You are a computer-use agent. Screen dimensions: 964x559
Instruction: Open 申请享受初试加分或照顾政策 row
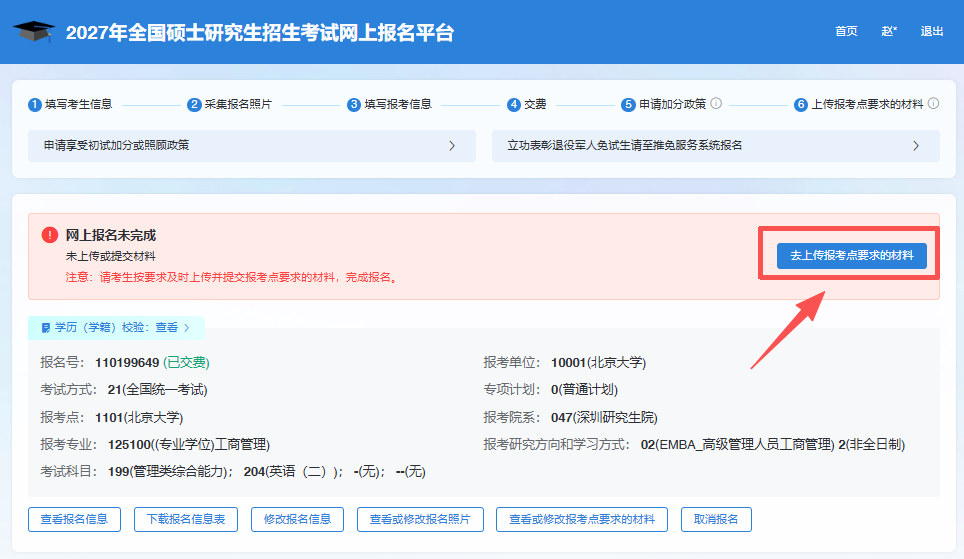tap(252, 146)
